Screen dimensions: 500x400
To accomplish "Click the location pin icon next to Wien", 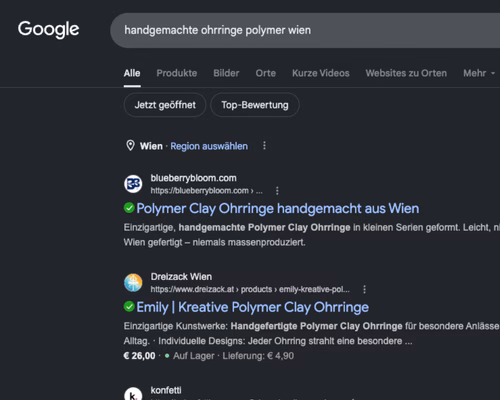I will click(x=130, y=146).
